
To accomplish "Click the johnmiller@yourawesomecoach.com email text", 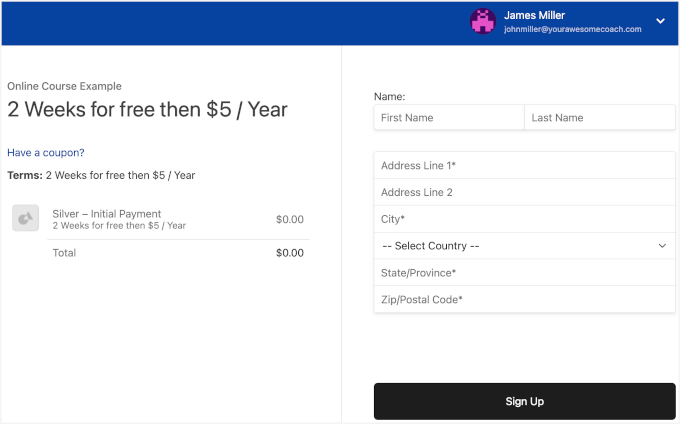I will tap(572, 30).
